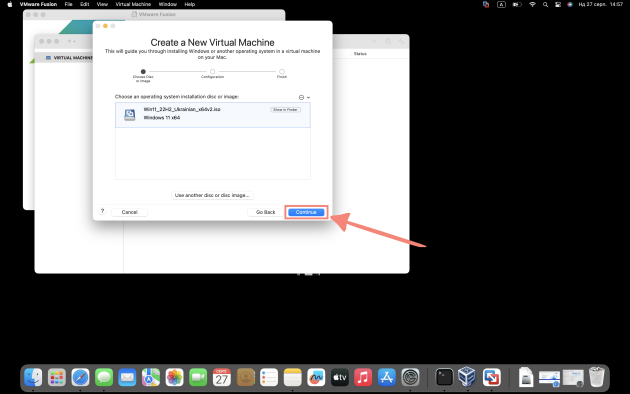Screen dimensions: 630x394
Task: Open Contacts from the Dock
Action: 245,378
